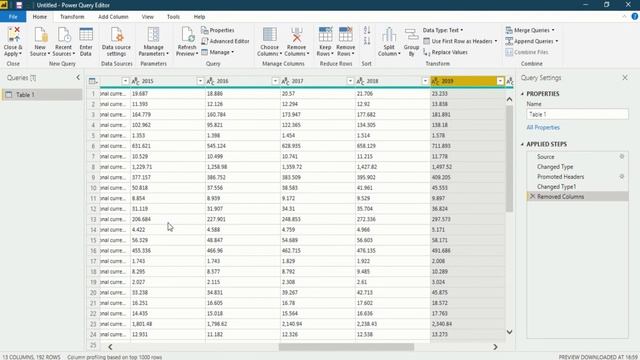Open the 2016 column filter dropdown

[x=275, y=81]
